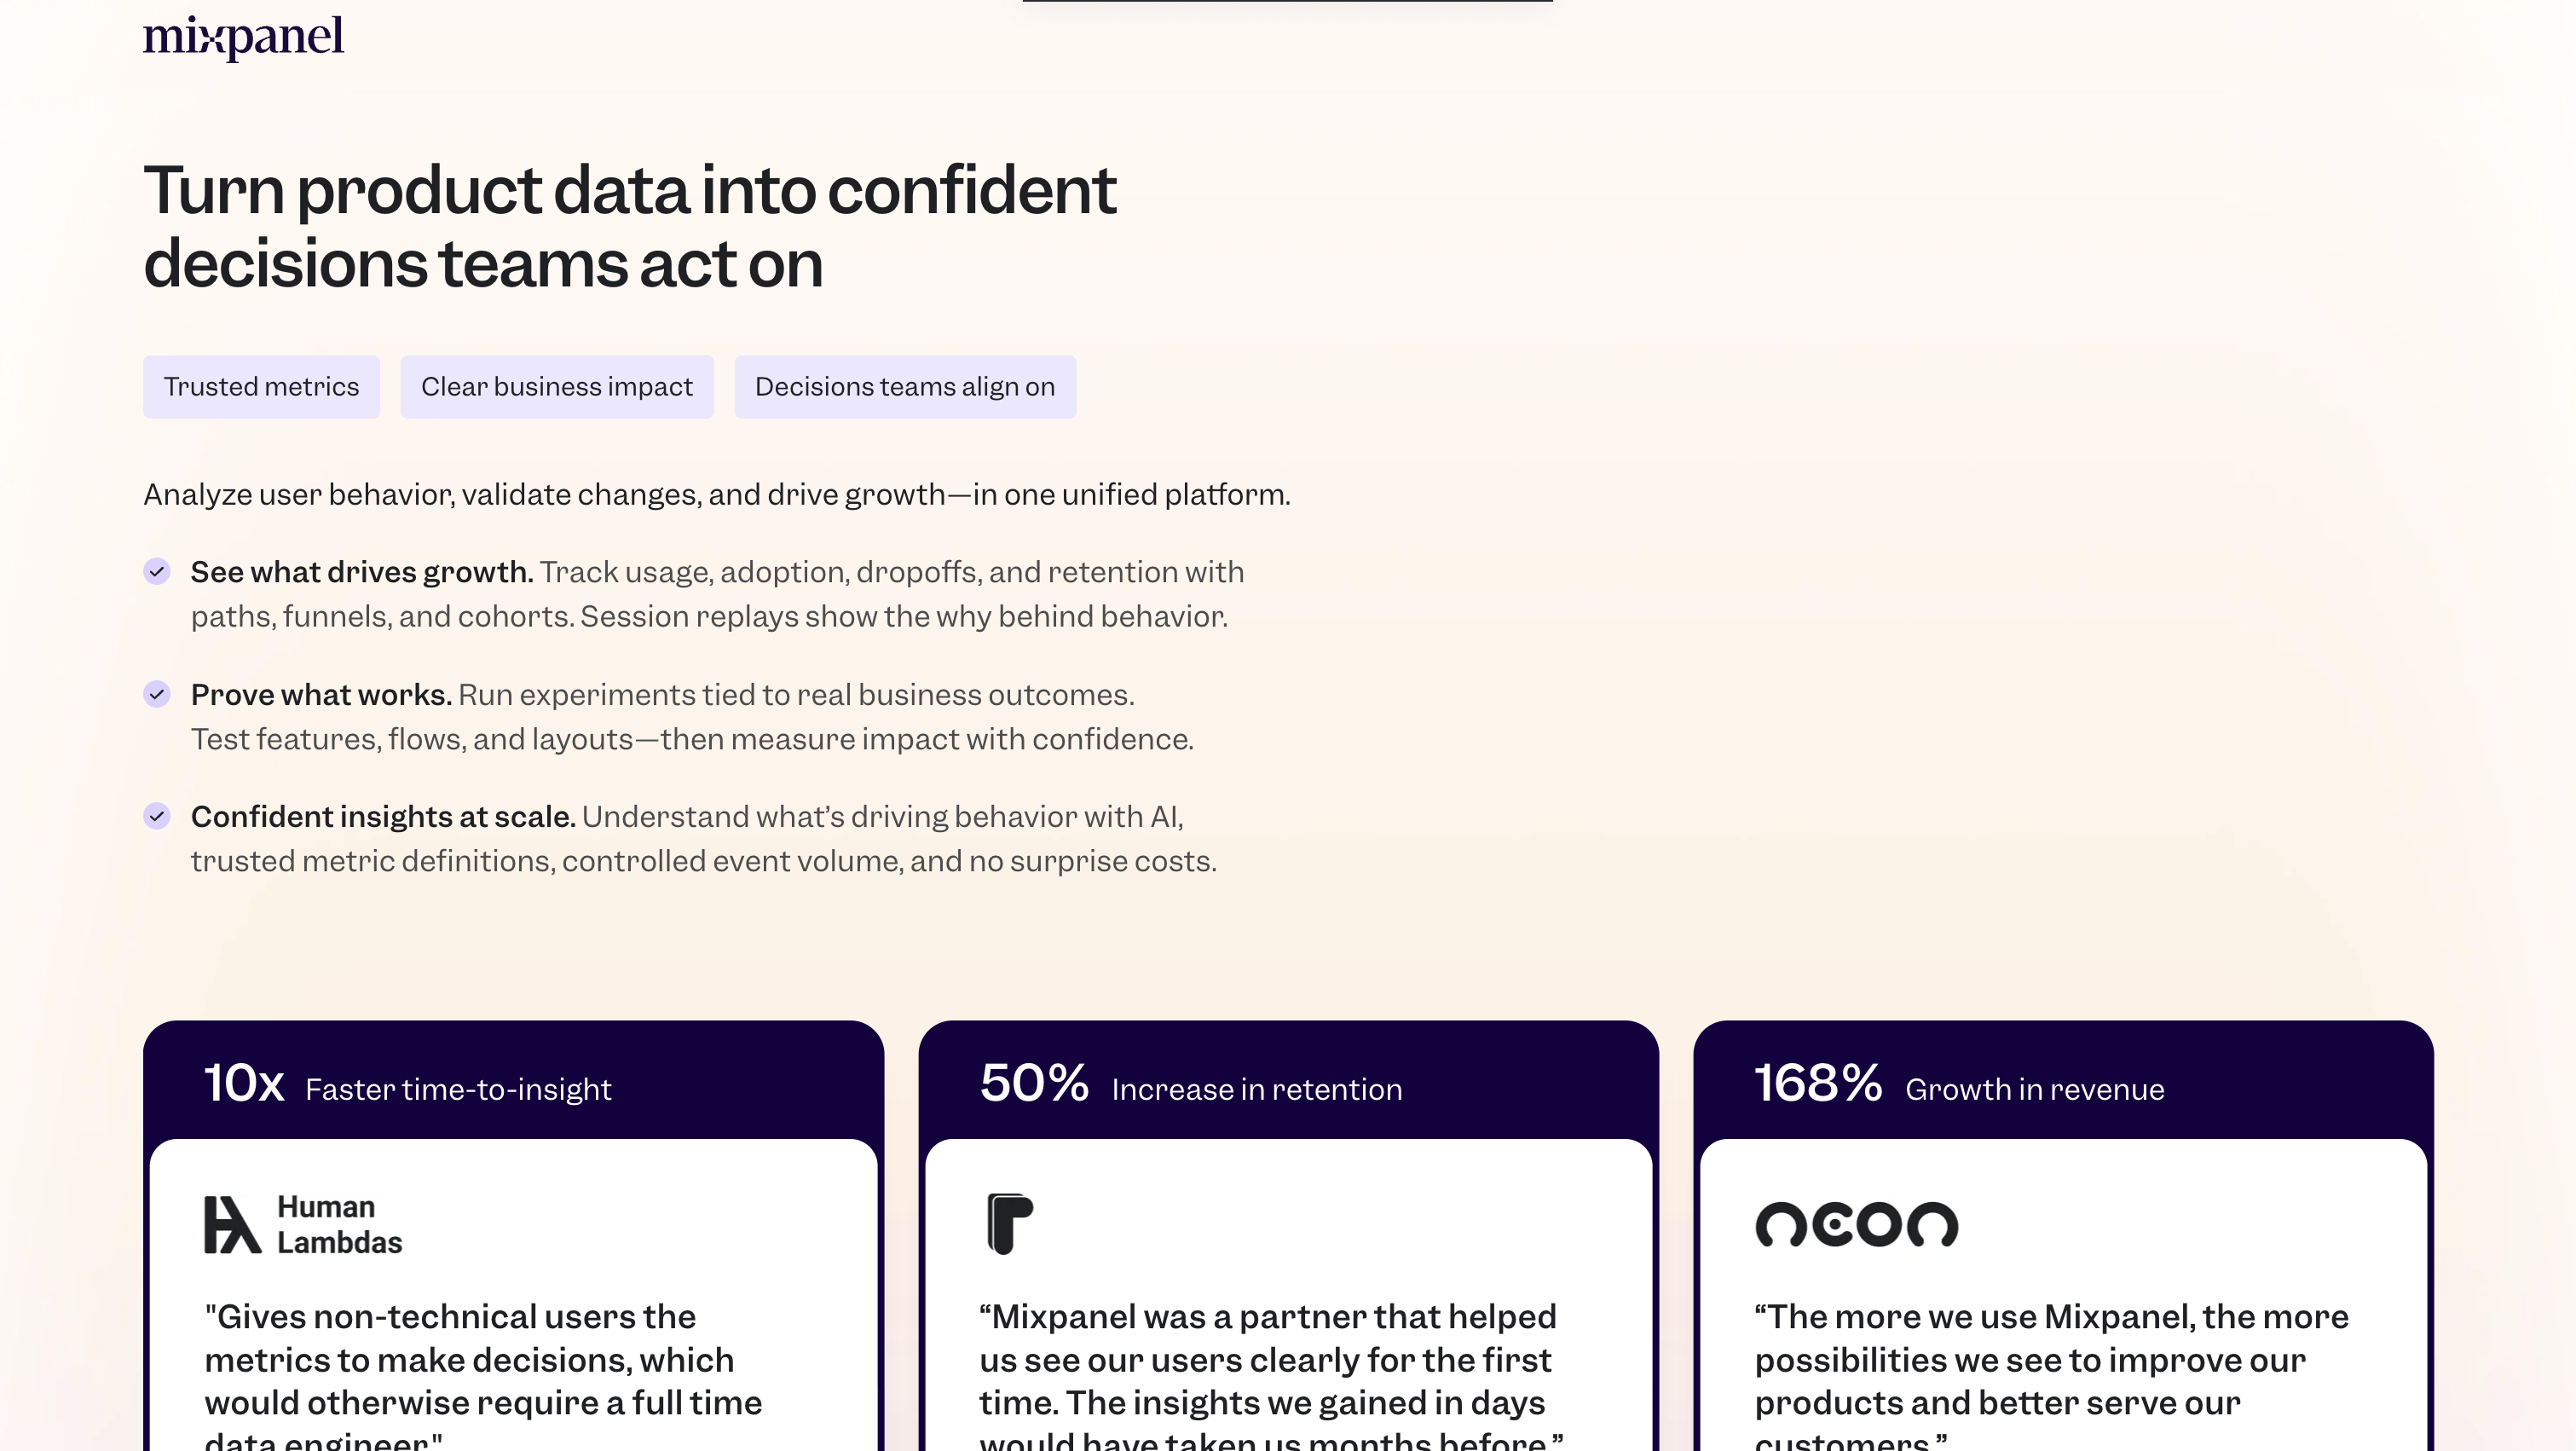This screenshot has height=1451, width=2576.
Task: Select the Clear business impact pill
Action: click(x=557, y=387)
